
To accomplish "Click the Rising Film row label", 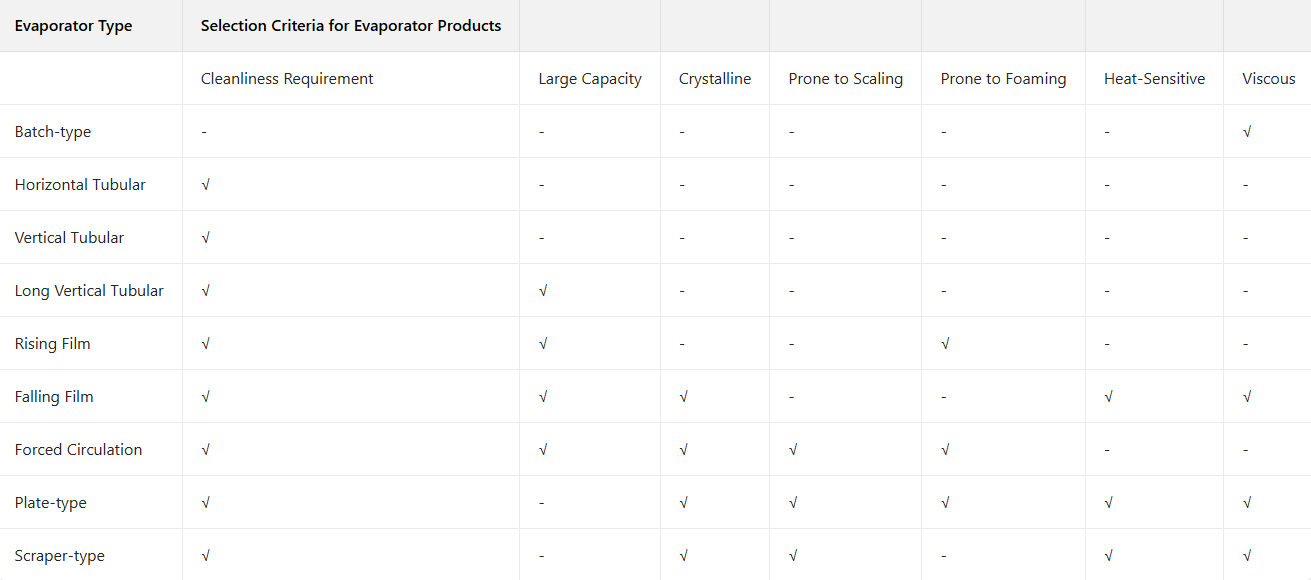I will [52, 344].
